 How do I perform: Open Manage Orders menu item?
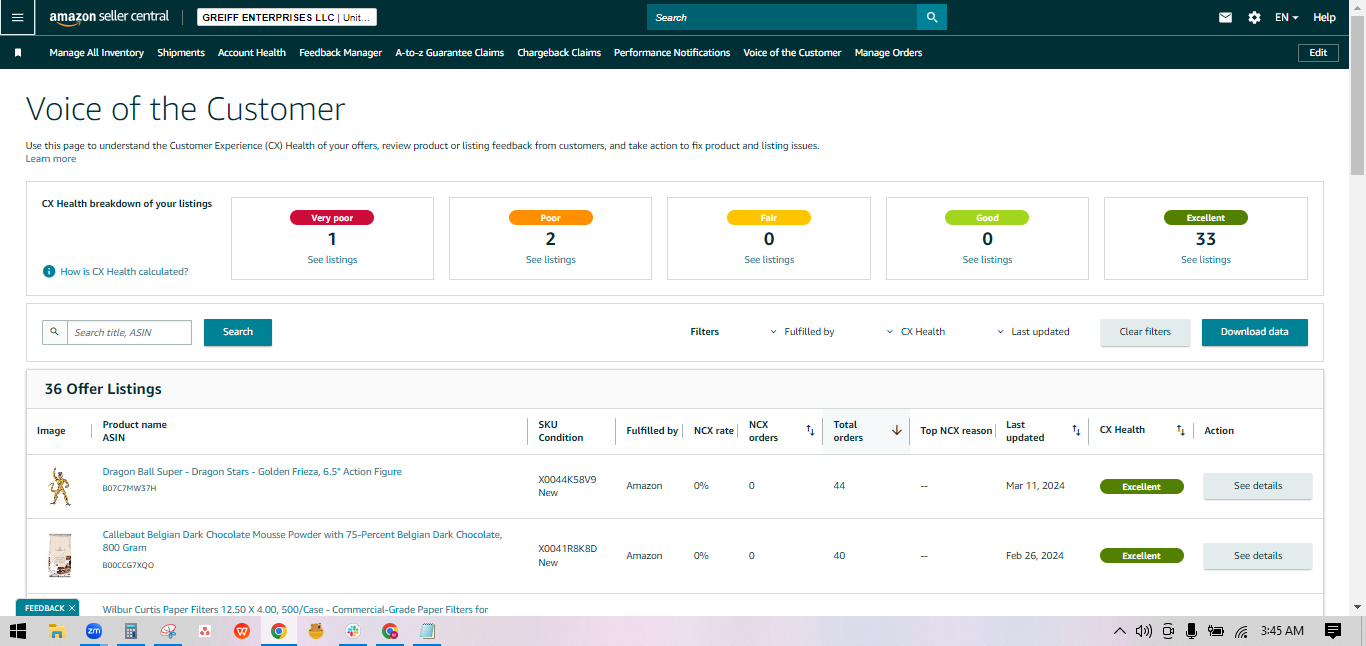(888, 53)
